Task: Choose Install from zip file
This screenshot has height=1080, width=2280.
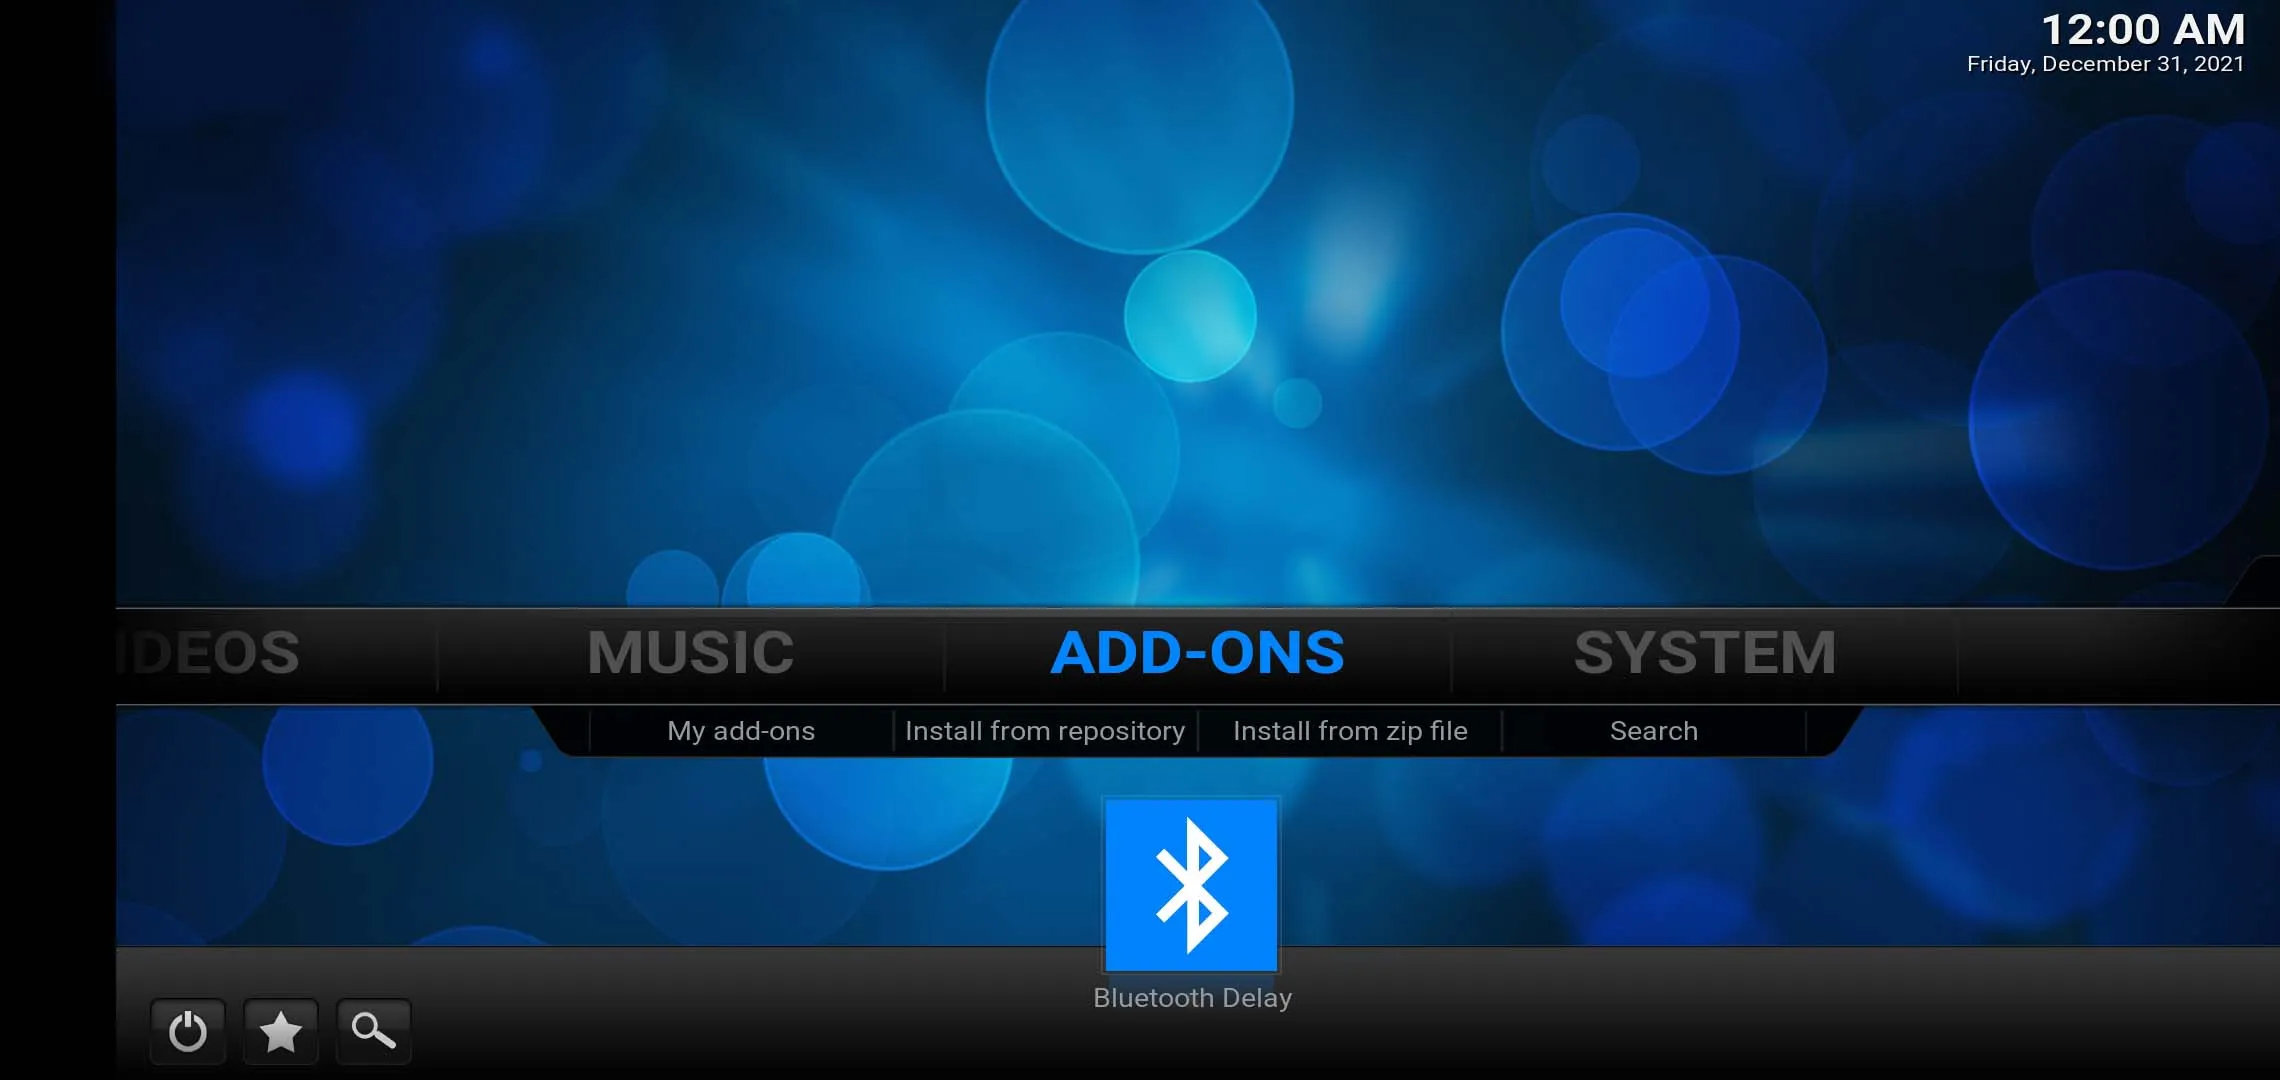Action: (1350, 731)
